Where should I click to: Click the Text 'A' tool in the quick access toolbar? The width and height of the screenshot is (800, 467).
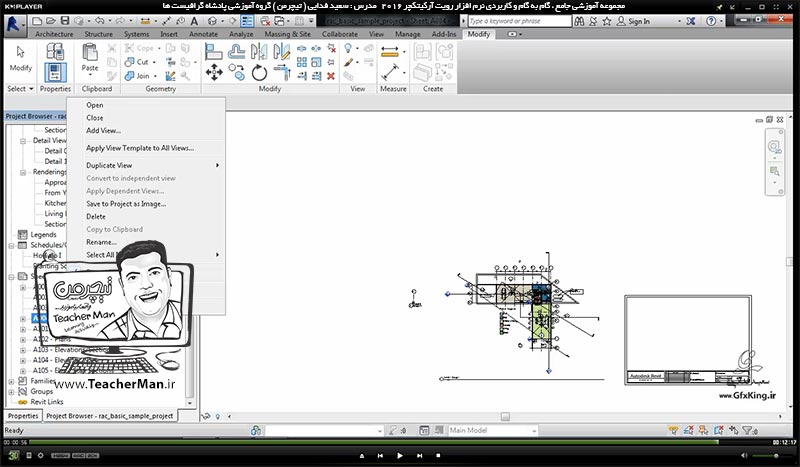[194, 21]
